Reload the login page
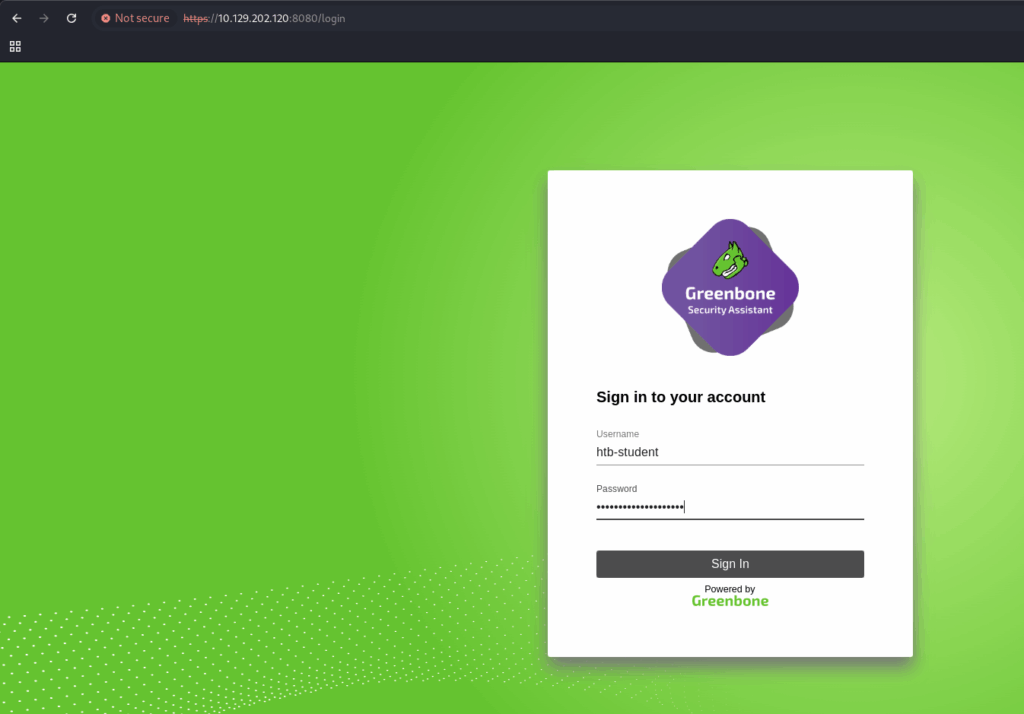 [71, 18]
